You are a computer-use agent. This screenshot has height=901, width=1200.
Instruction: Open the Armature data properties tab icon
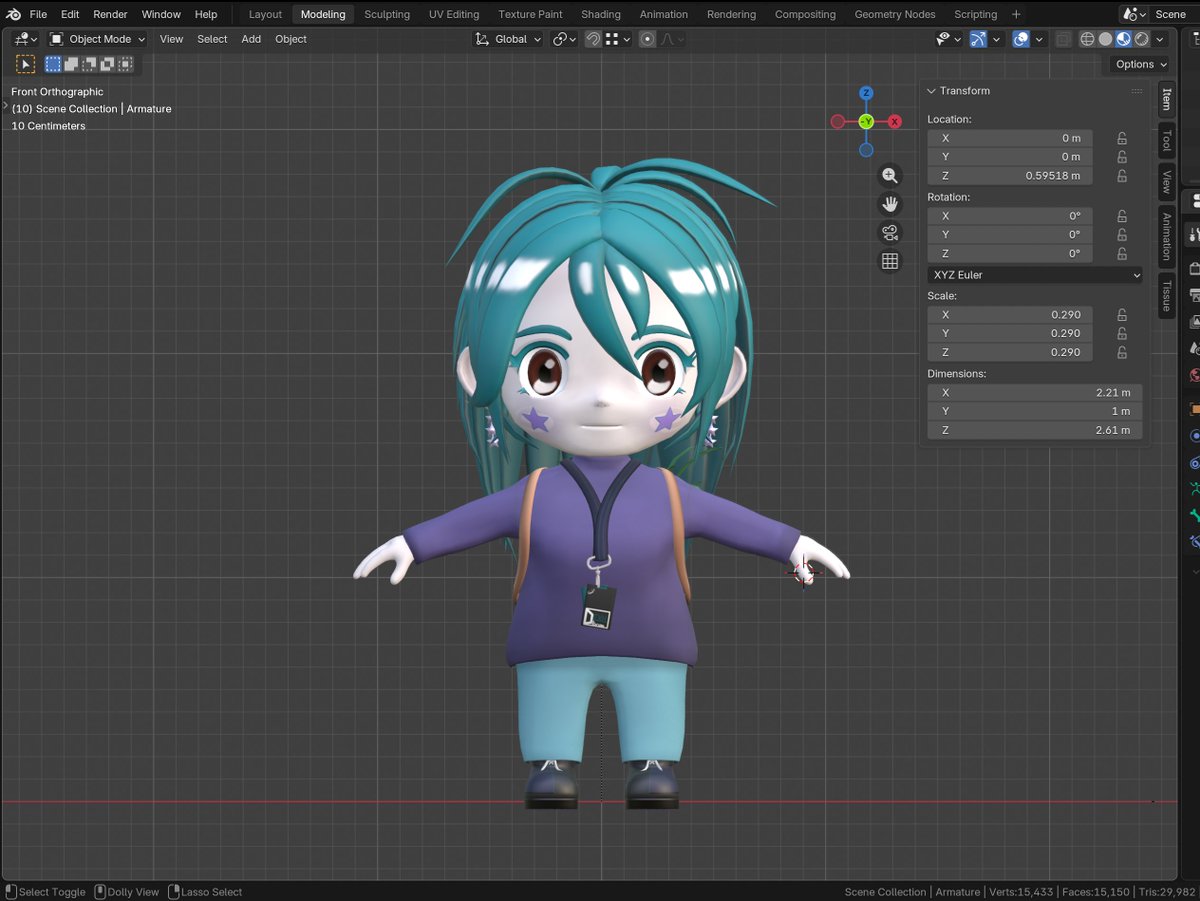pyautogui.click(x=1193, y=490)
